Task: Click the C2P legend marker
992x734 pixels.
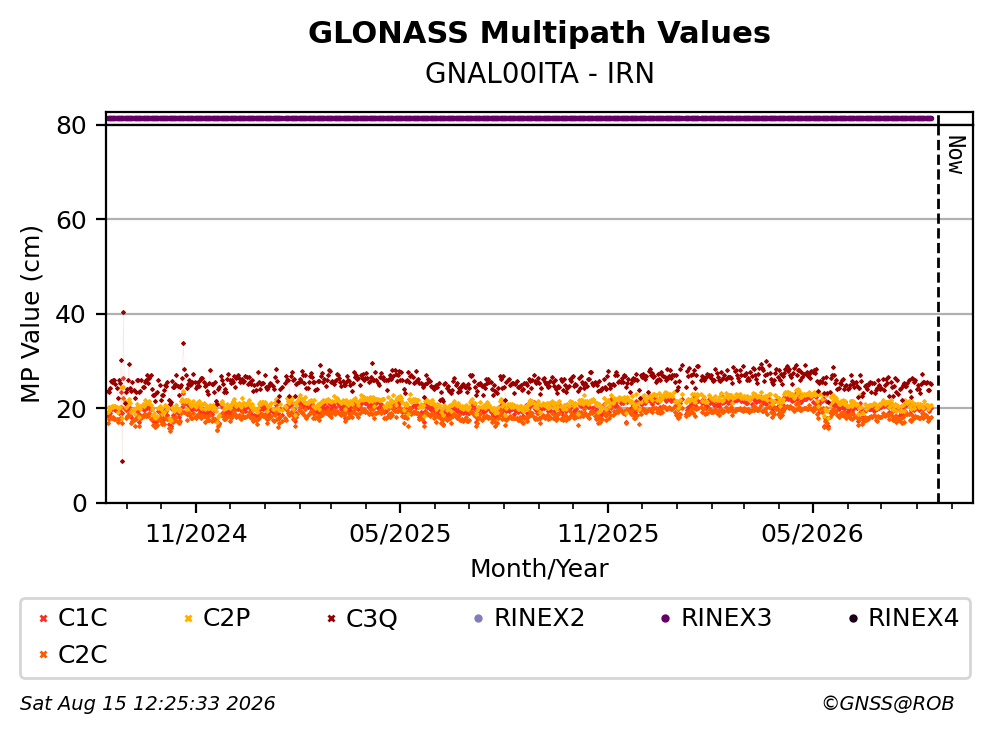Action: click(x=188, y=618)
